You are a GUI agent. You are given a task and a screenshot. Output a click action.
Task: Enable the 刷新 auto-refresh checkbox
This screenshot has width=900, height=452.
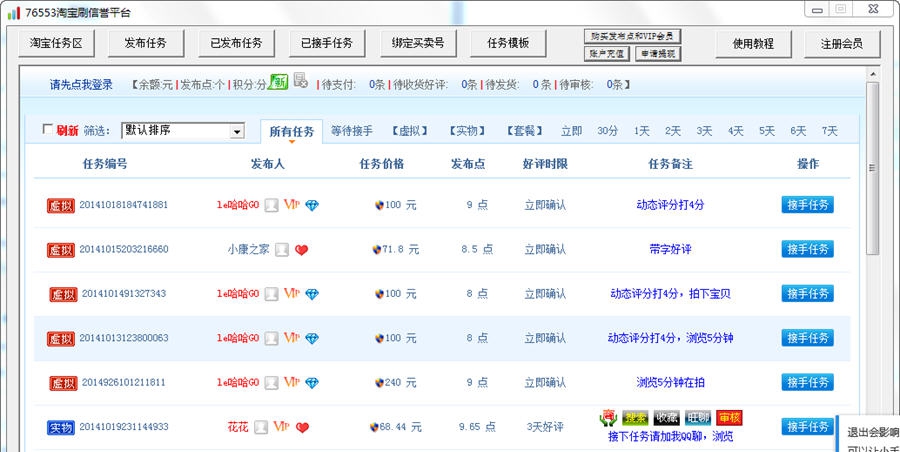pyautogui.click(x=48, y=129)
